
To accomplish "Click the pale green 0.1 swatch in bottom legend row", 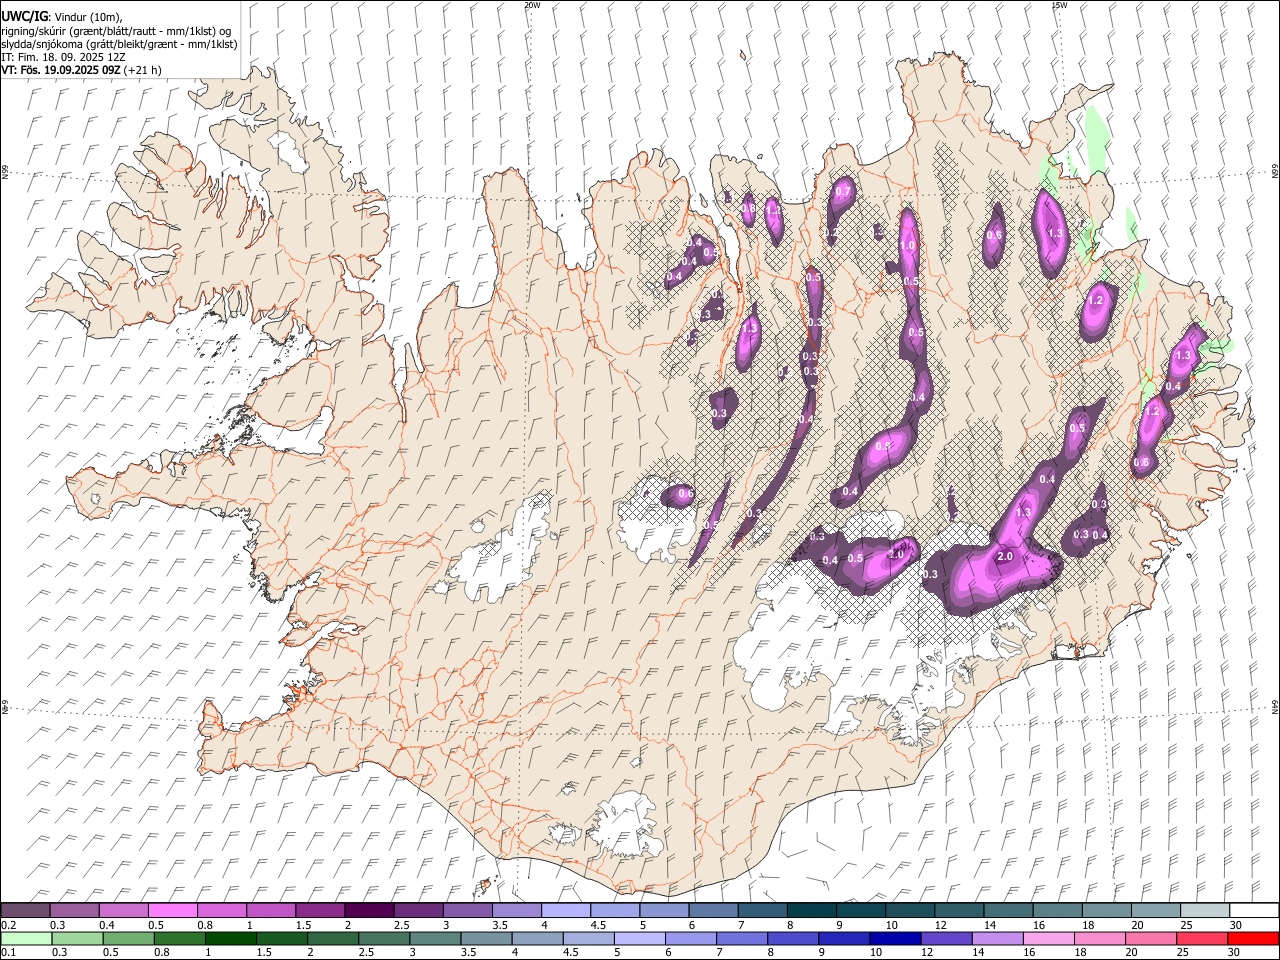I will tap(26, 938).
